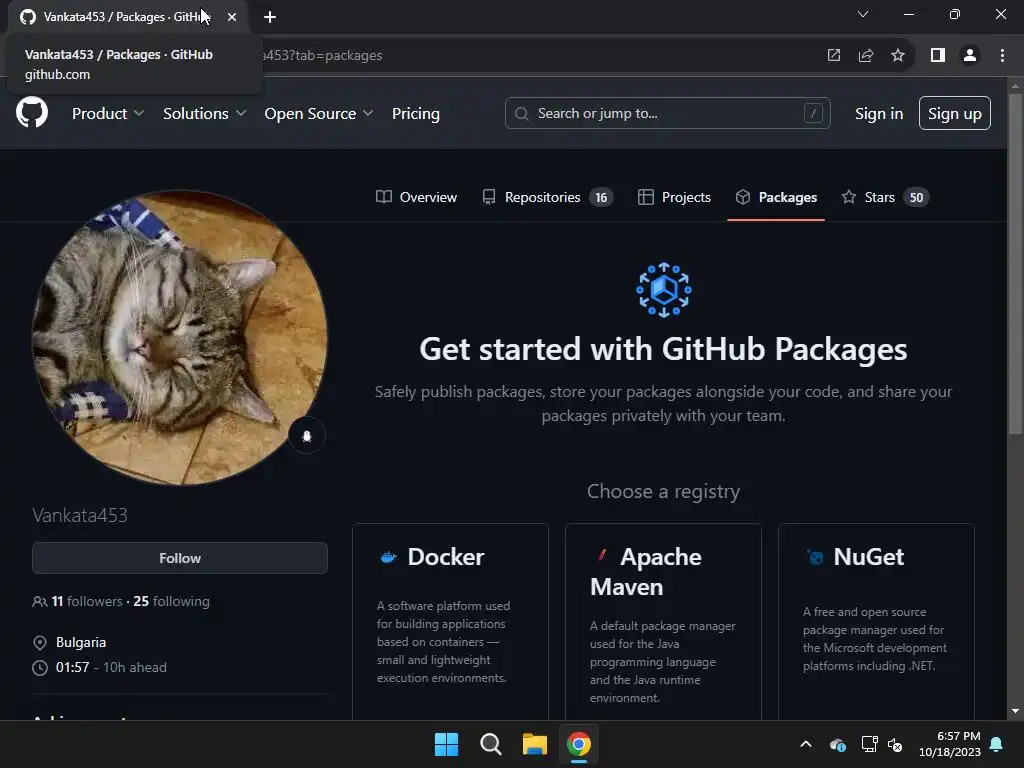View the 25 following list

(x=171, y=601)
